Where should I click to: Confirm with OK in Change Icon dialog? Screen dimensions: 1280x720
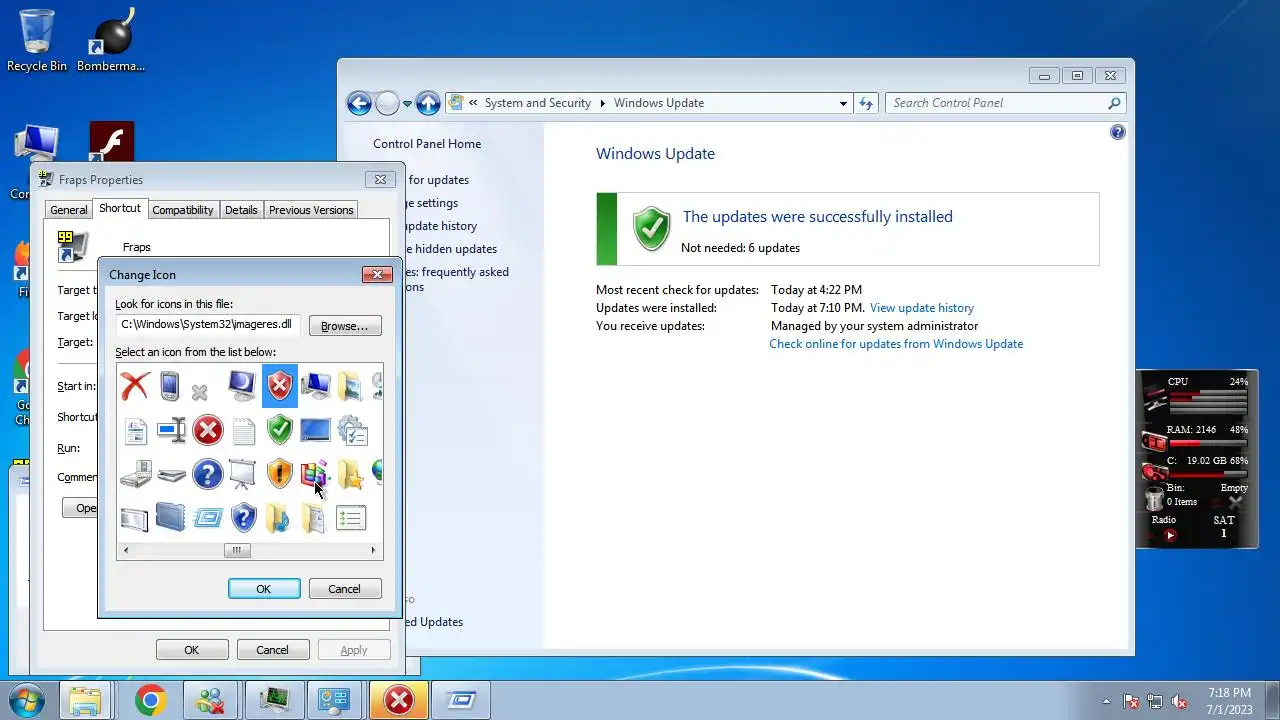(x=264, y=589)
